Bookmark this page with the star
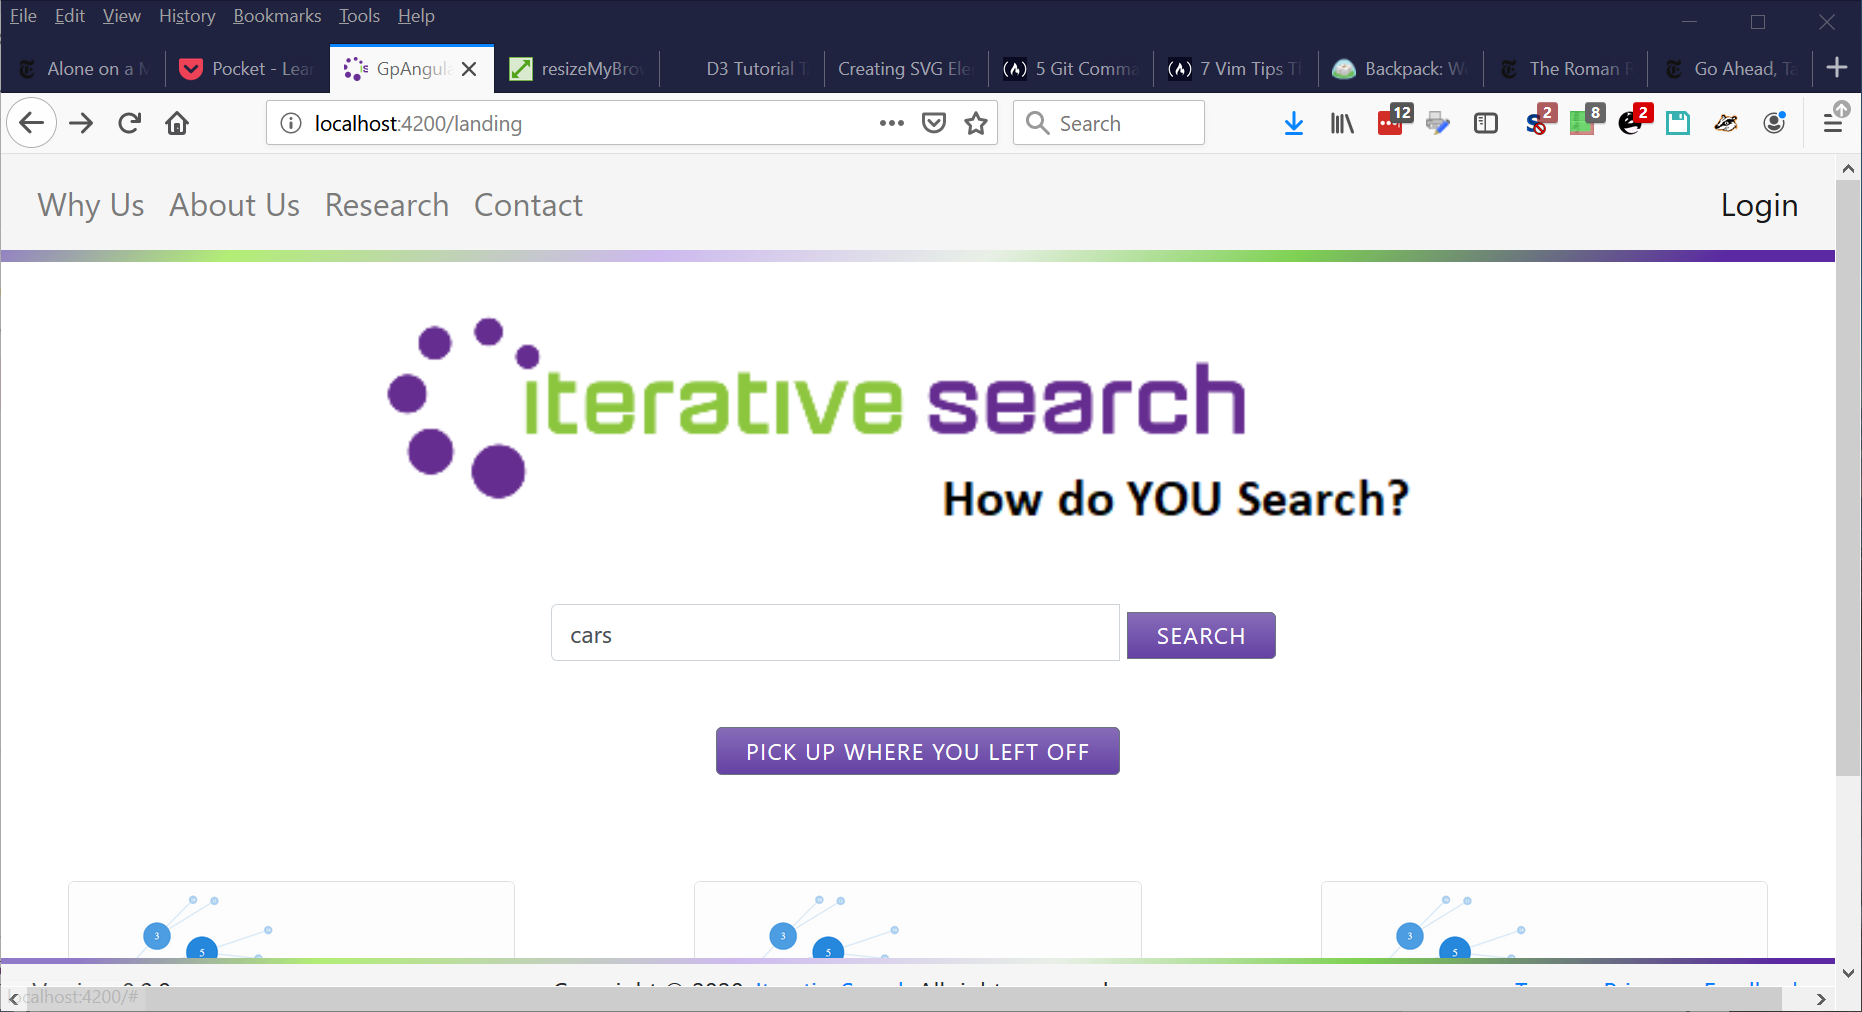Image resolution: width=1862 pixels, height=1012 pixels. [x=976, y=123]
